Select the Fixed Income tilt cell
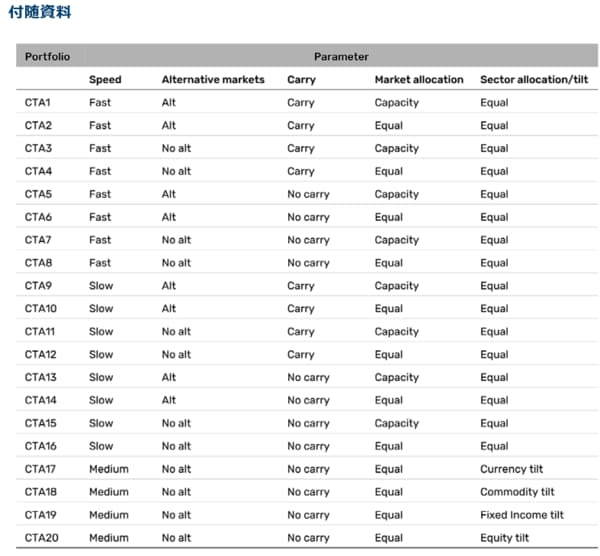Screen dimensions: 600x556 tap(521, 515)
